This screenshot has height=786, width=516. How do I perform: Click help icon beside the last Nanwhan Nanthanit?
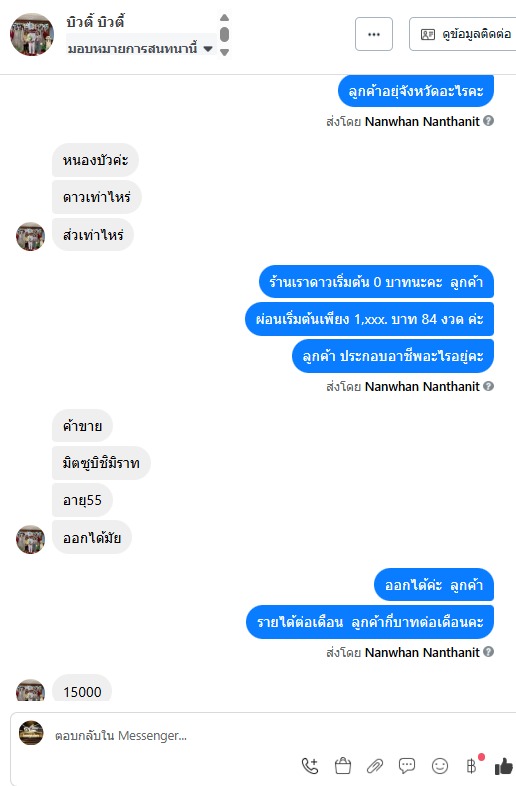(x=489, y=652)
